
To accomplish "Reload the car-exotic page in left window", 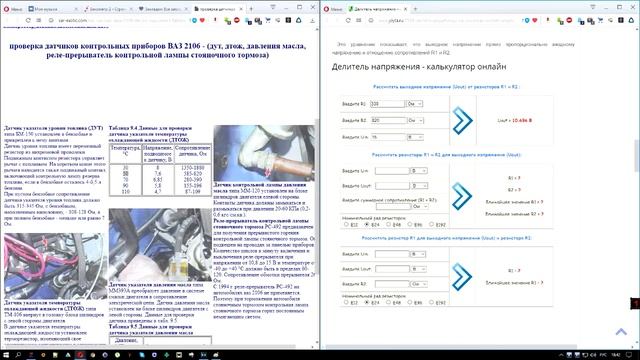I will pos(28,20).
